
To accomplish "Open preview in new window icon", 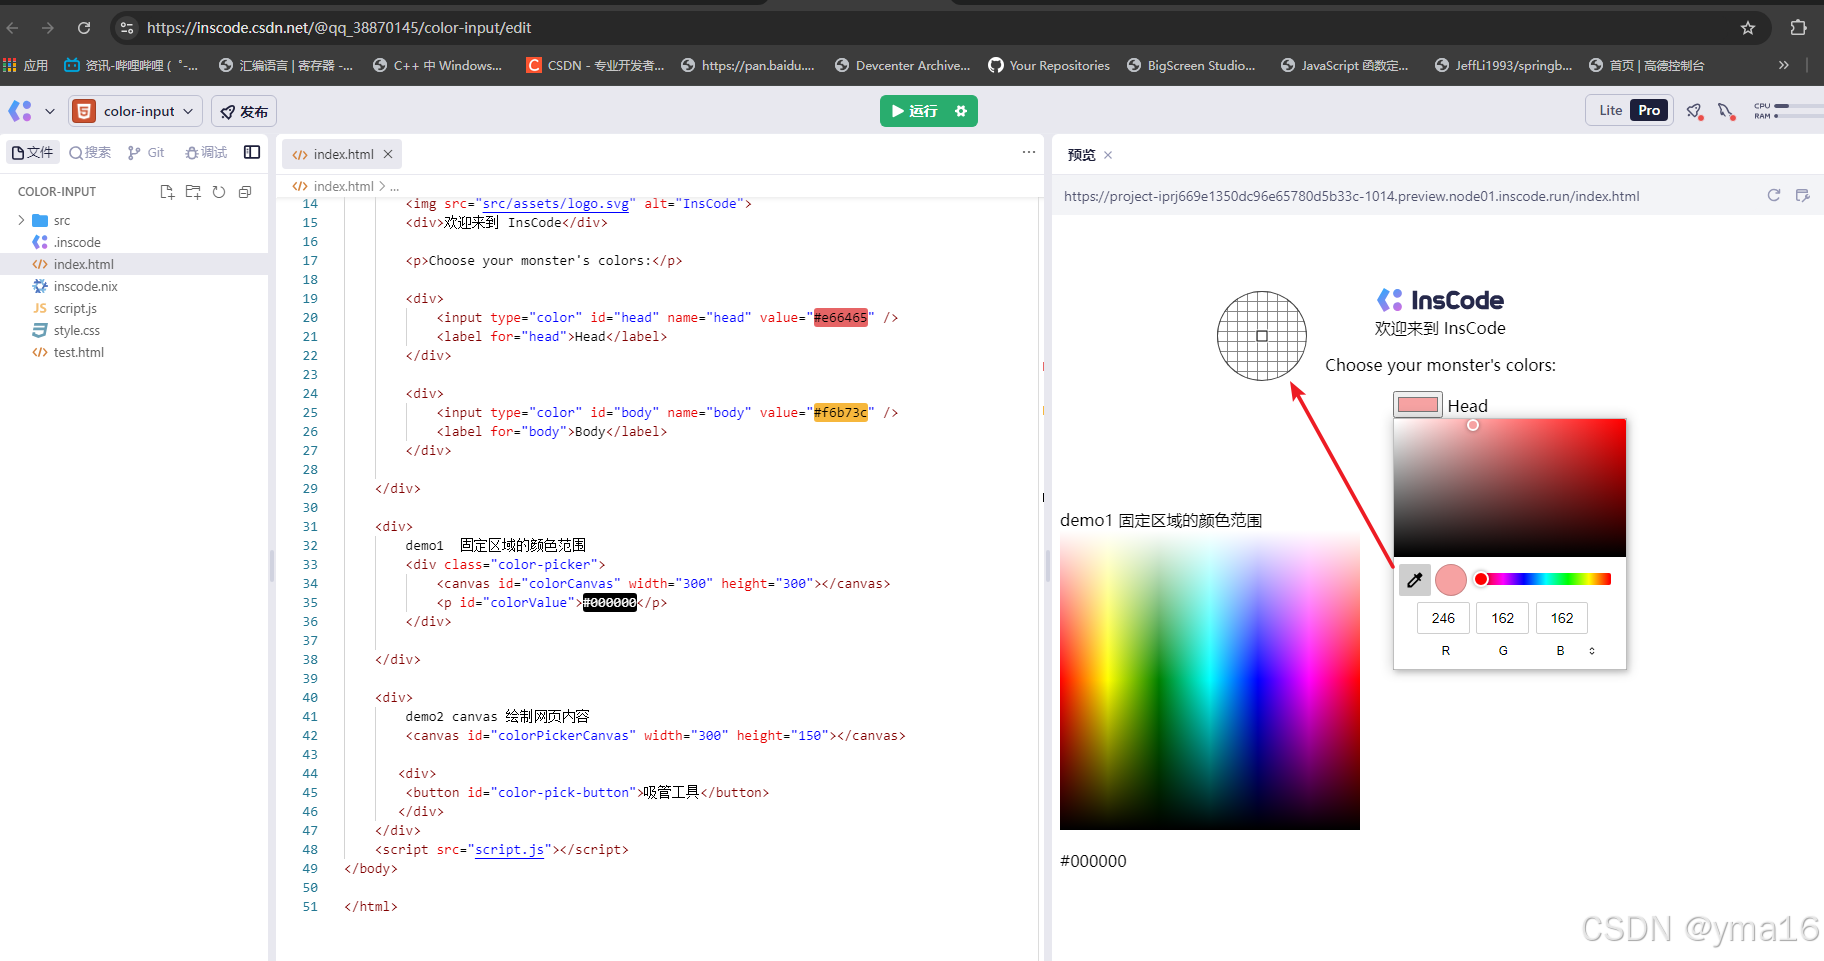I will coord(1802,195).
